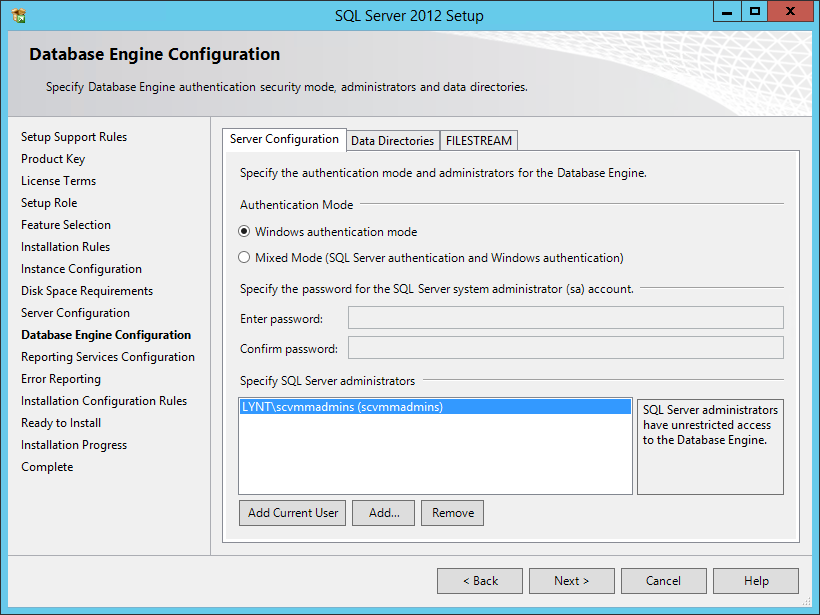Image resolution: width=820 pixels, height=615 pixels.
Task: Go to the previous page with Back
Action: tap(480, 581)
